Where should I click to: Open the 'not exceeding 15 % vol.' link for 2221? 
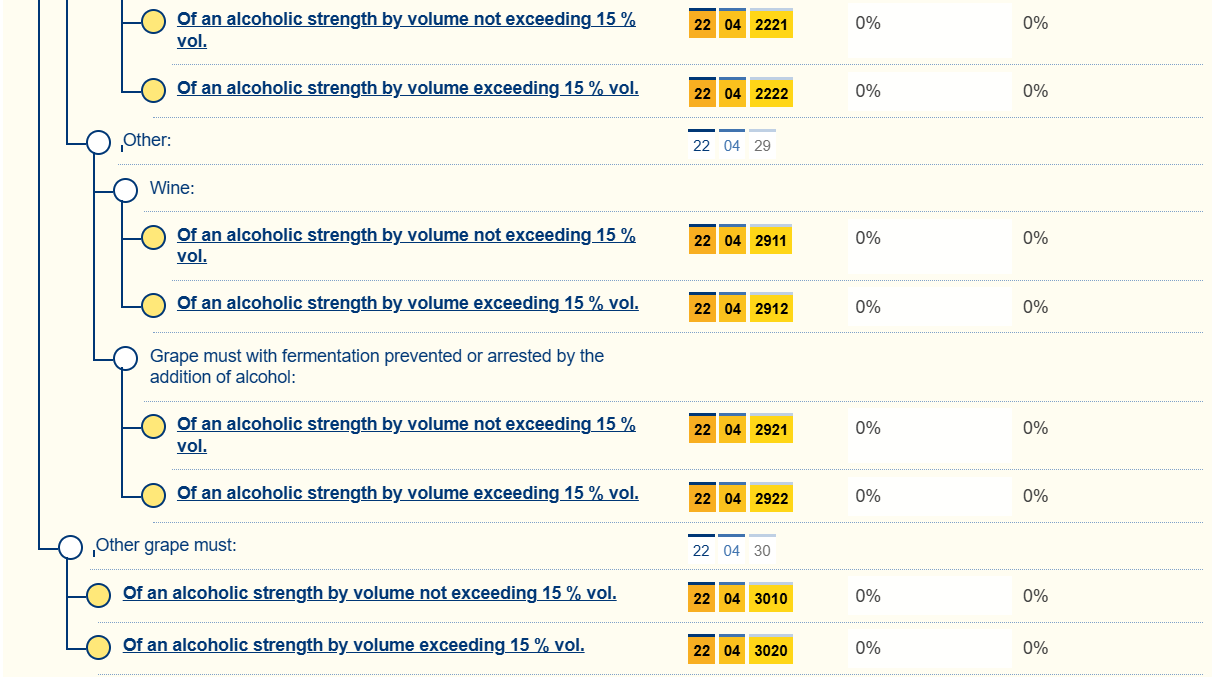[406, 19]
